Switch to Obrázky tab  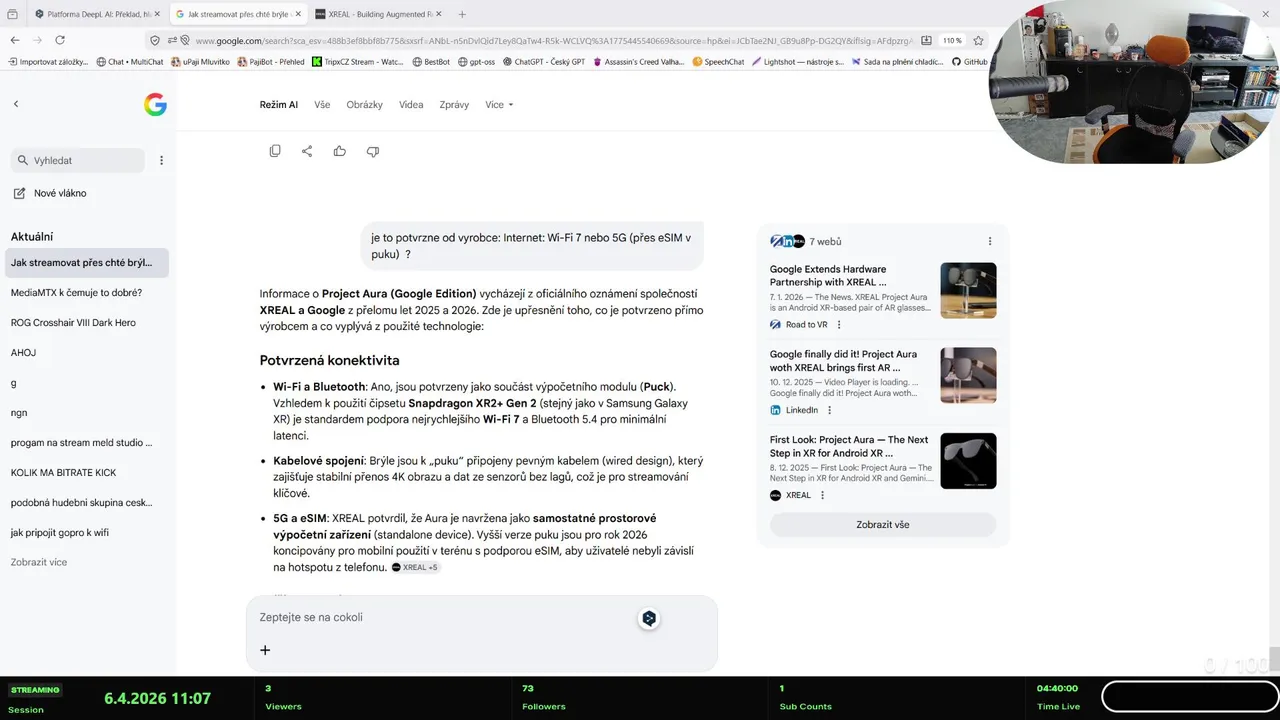click(x=365, y=104)
